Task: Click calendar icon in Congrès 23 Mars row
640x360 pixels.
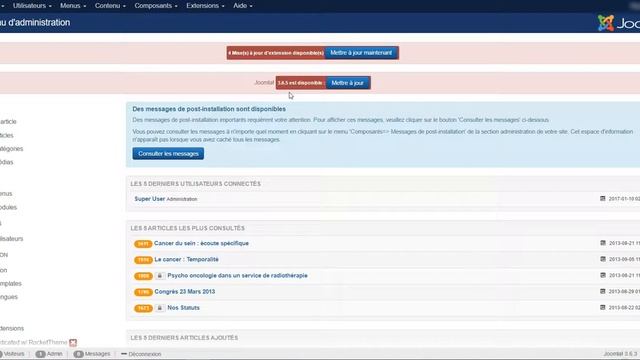Action: (602, 291)
